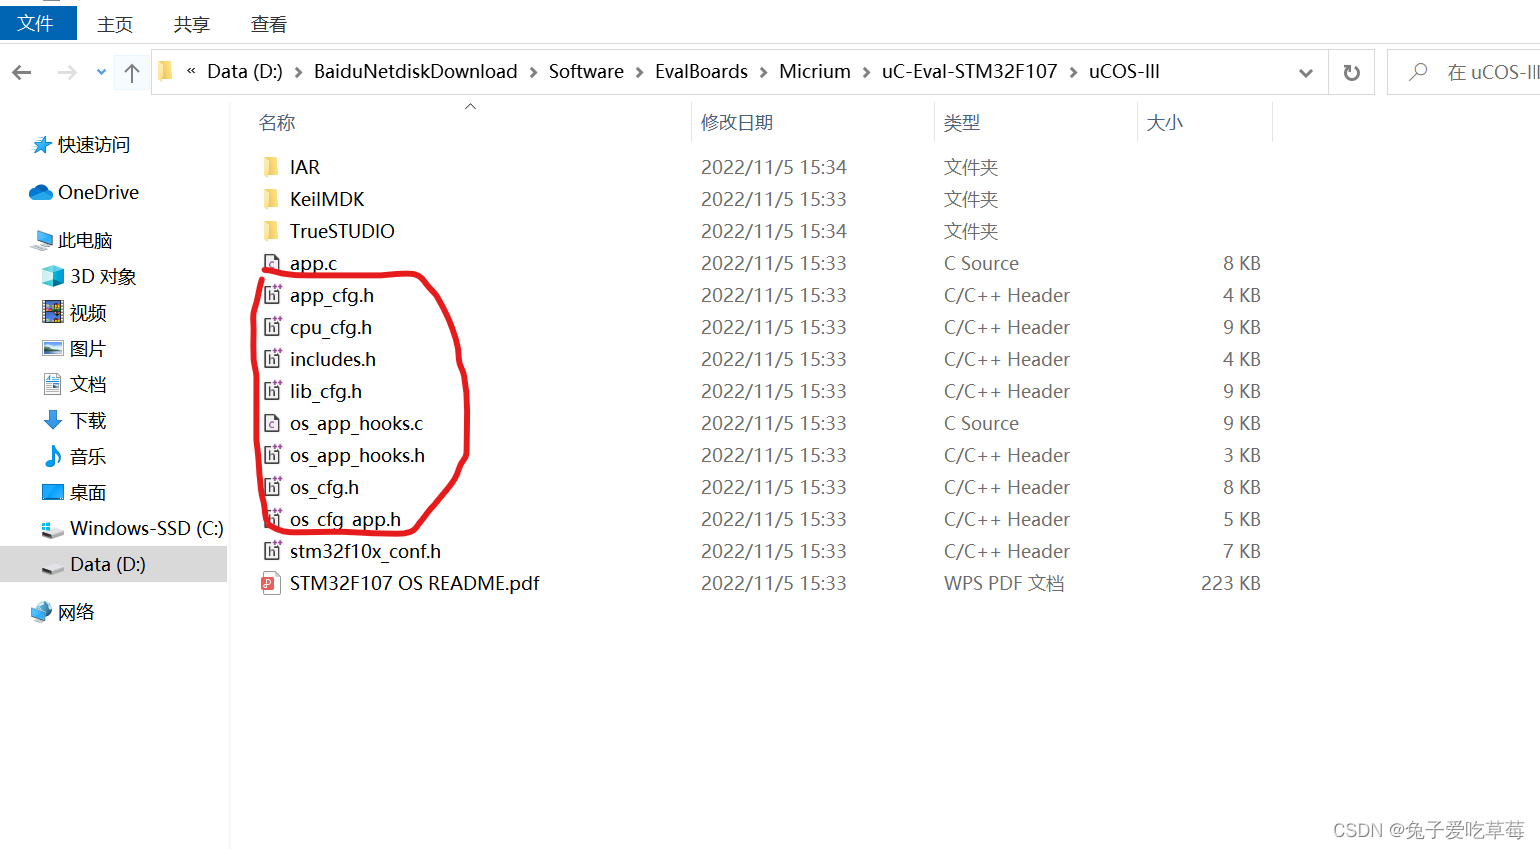This screenshot has height=849, width=1540.
Task: Switch to the 主页 ribbon tab
Action: point(115,24)
